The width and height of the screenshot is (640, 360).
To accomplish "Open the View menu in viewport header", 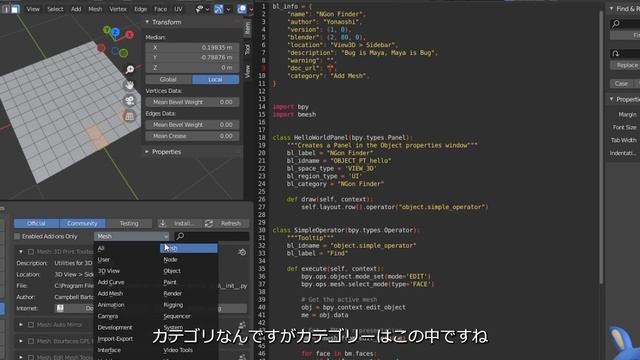I will point(33,9).
